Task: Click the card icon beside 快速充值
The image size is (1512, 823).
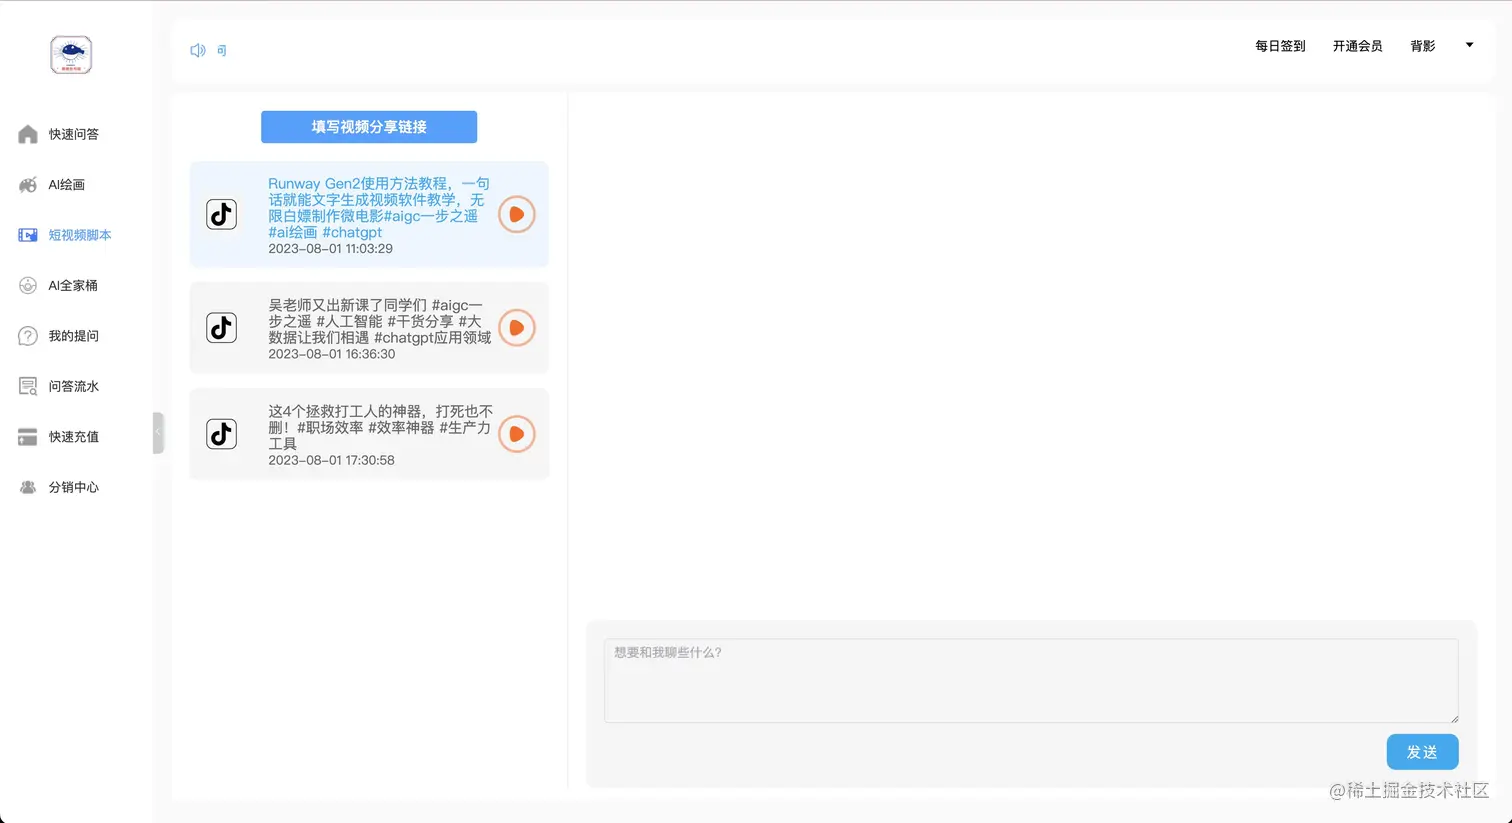Action: pyautogui.click(x=28, y=437)
